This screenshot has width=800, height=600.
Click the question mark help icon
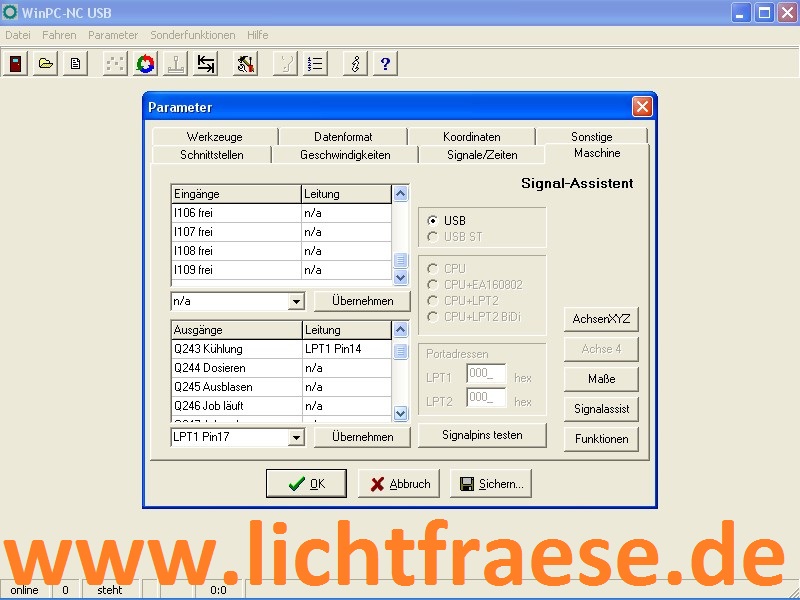click(x=385, y=64)
